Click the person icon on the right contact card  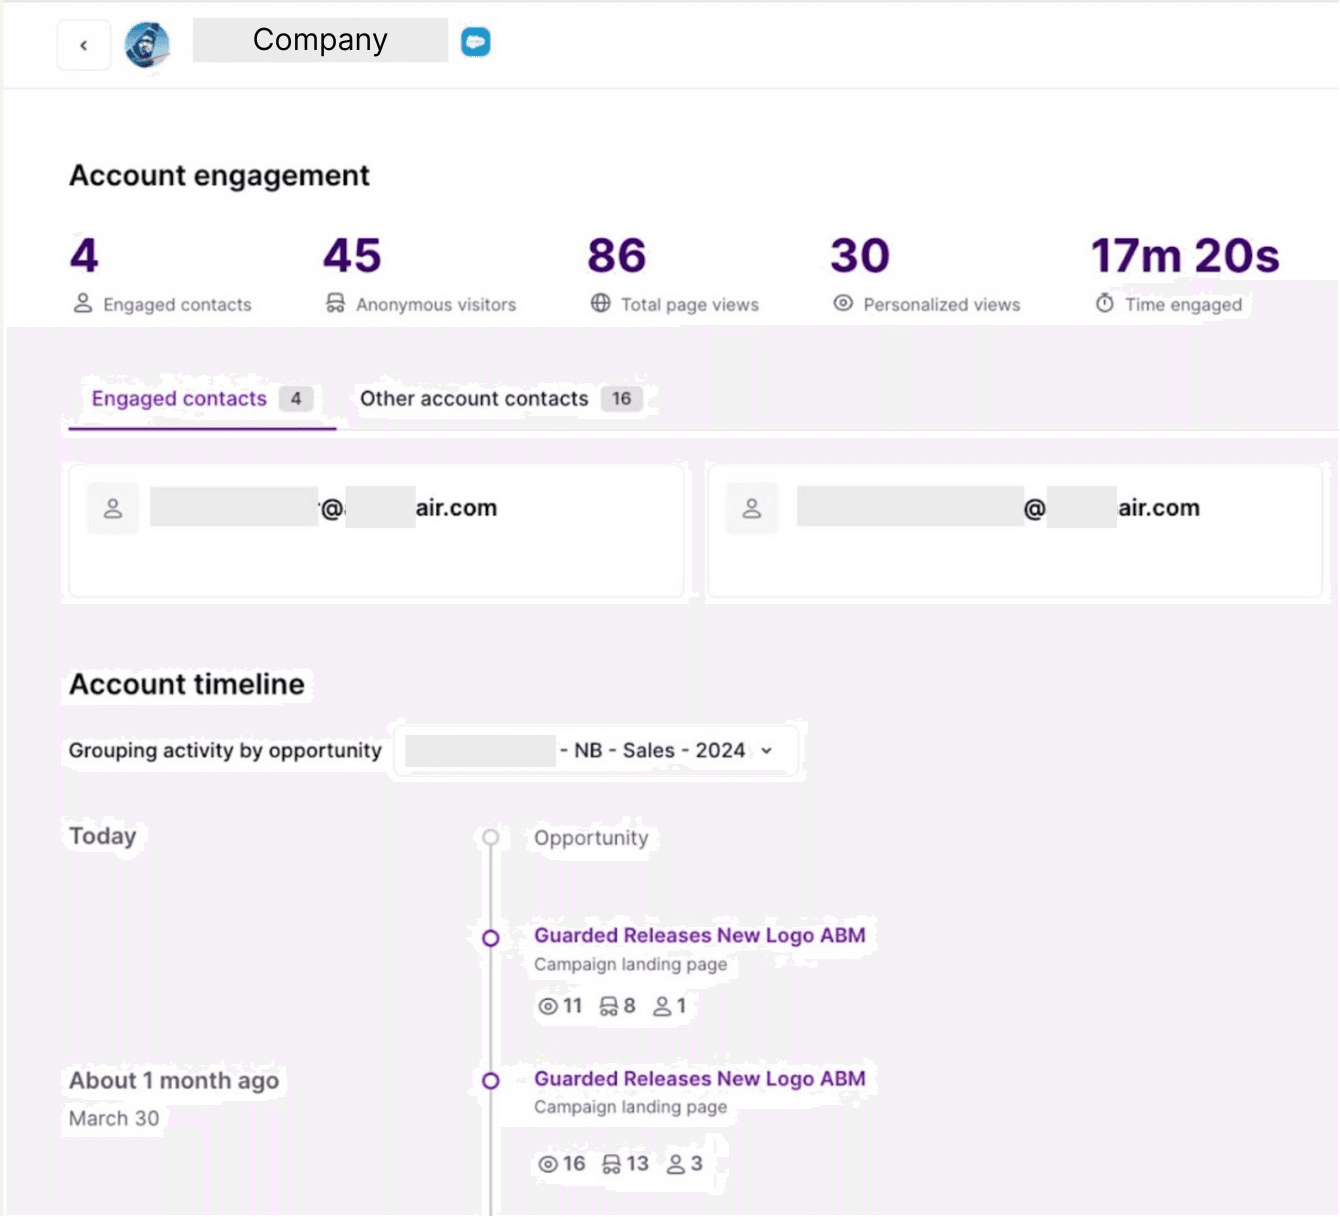point(752,508)
